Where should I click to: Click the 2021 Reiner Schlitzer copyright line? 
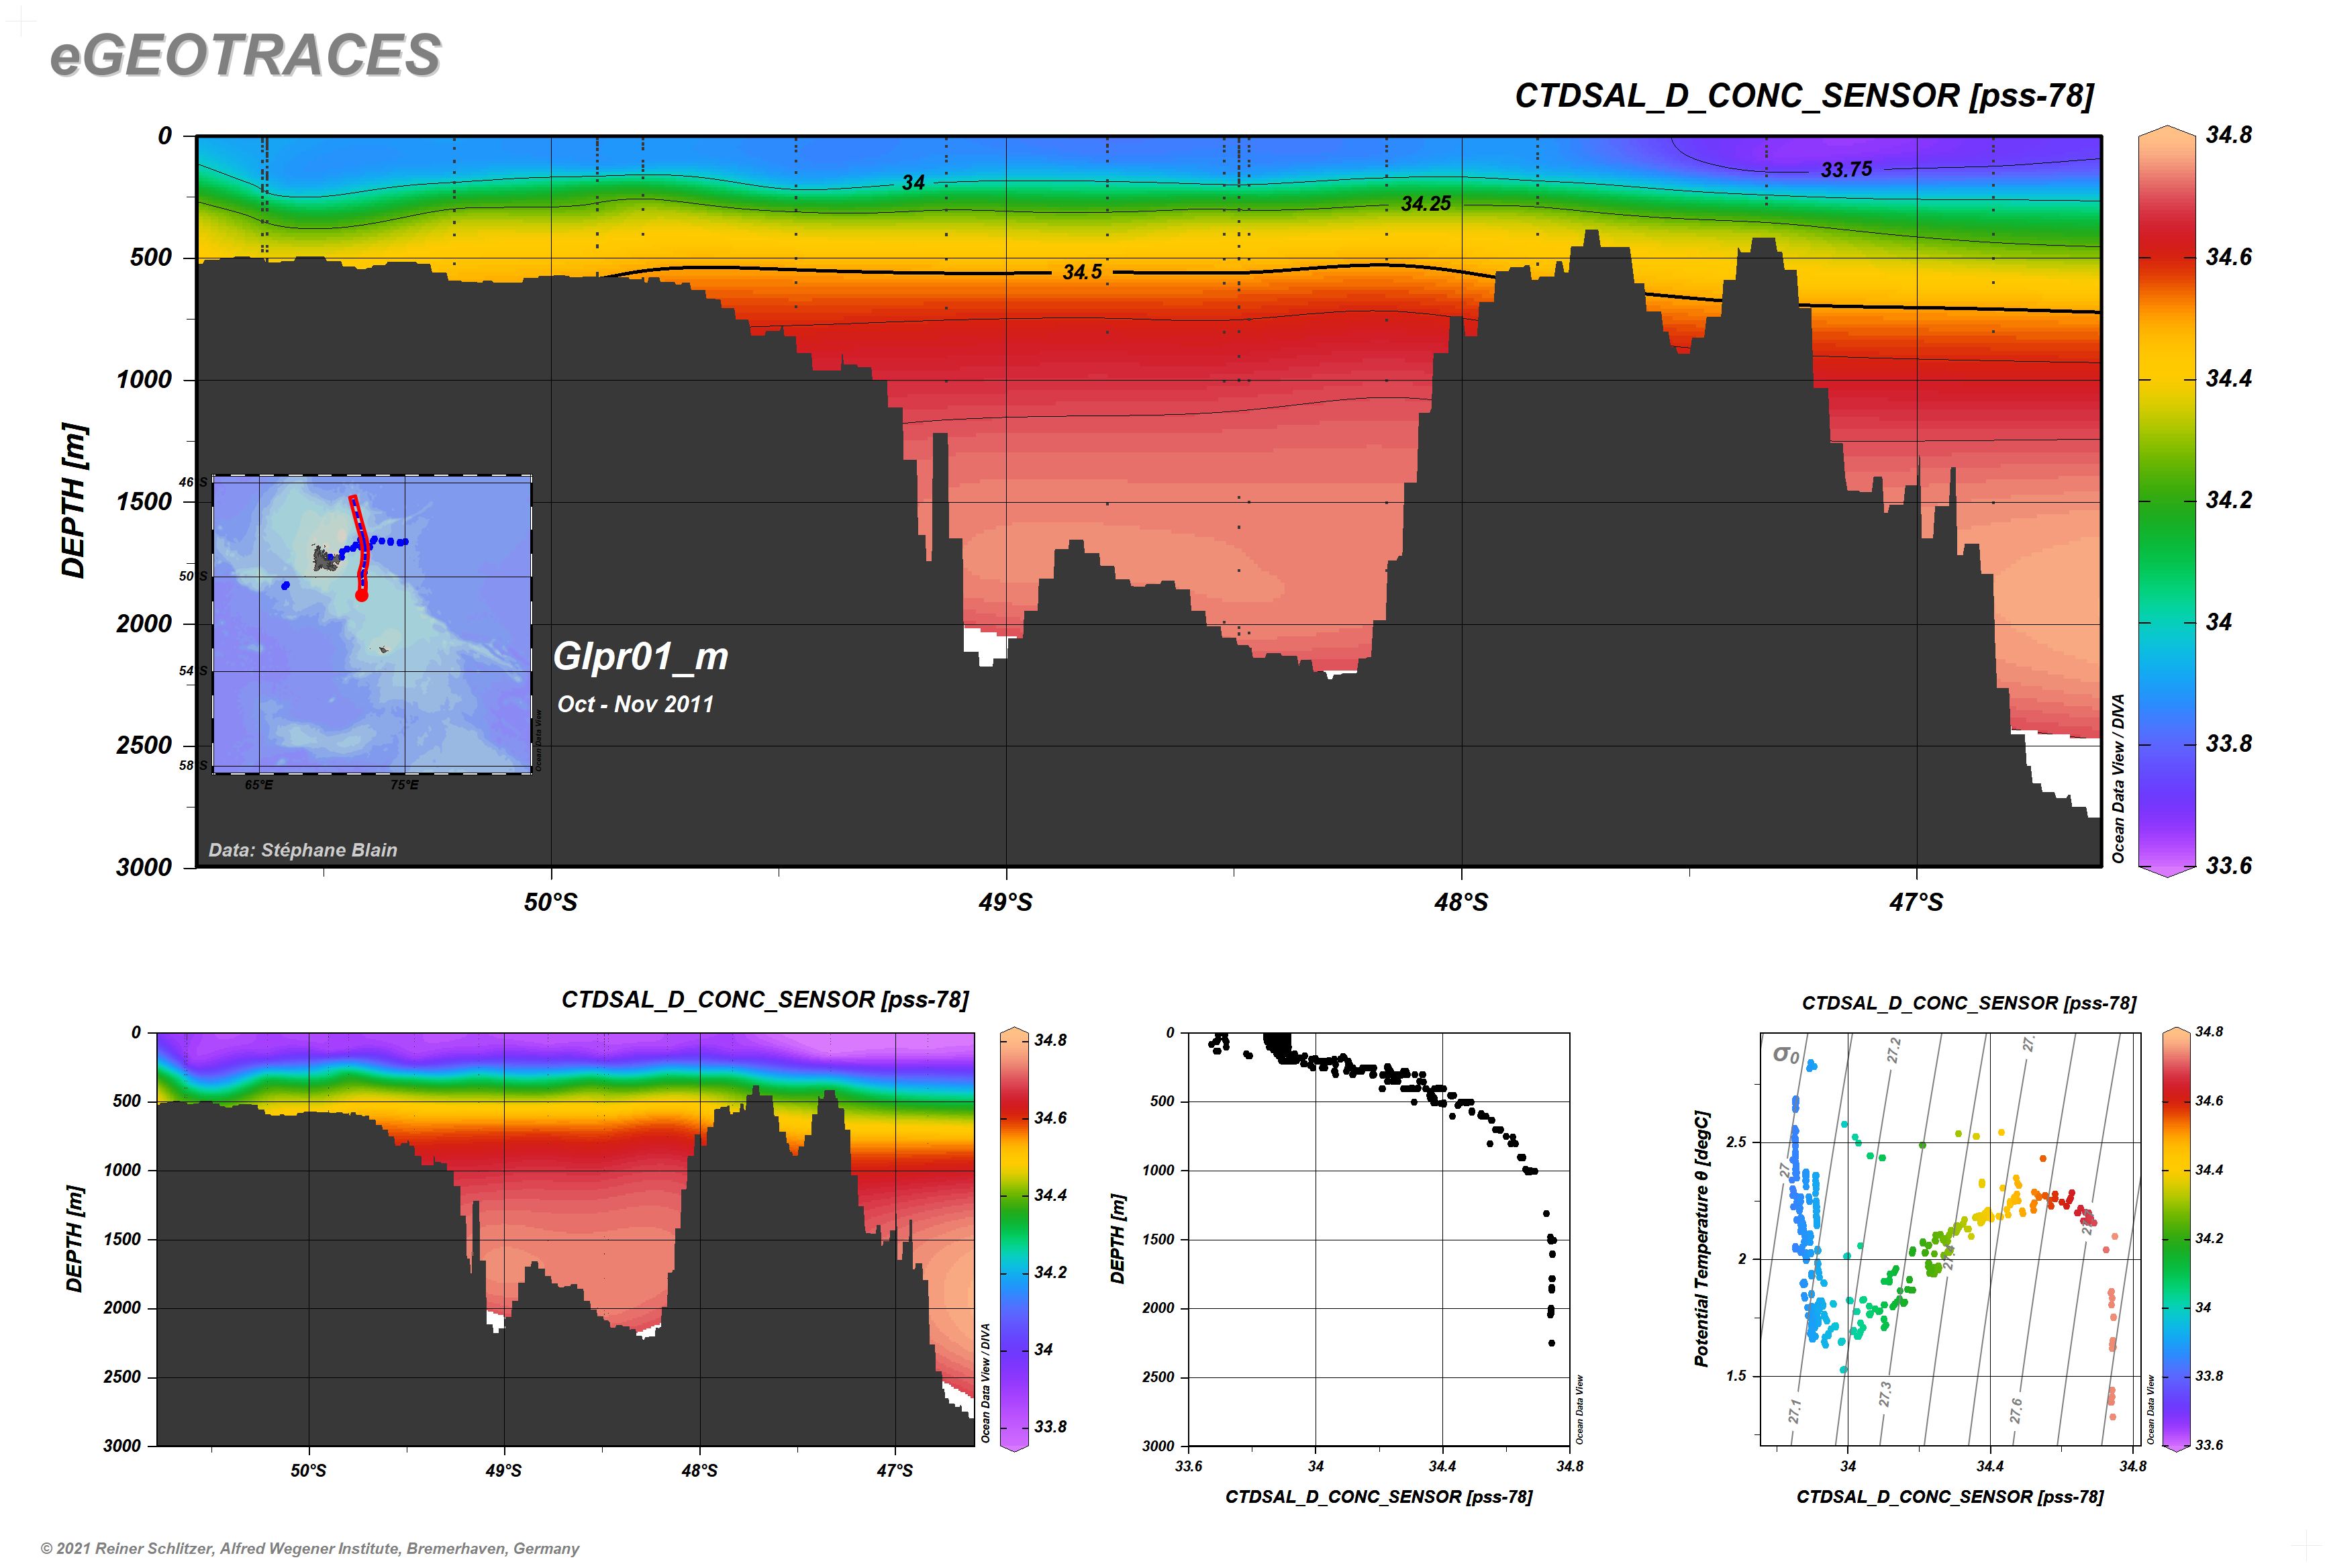pyautogui.click(x=310, y=1548)
